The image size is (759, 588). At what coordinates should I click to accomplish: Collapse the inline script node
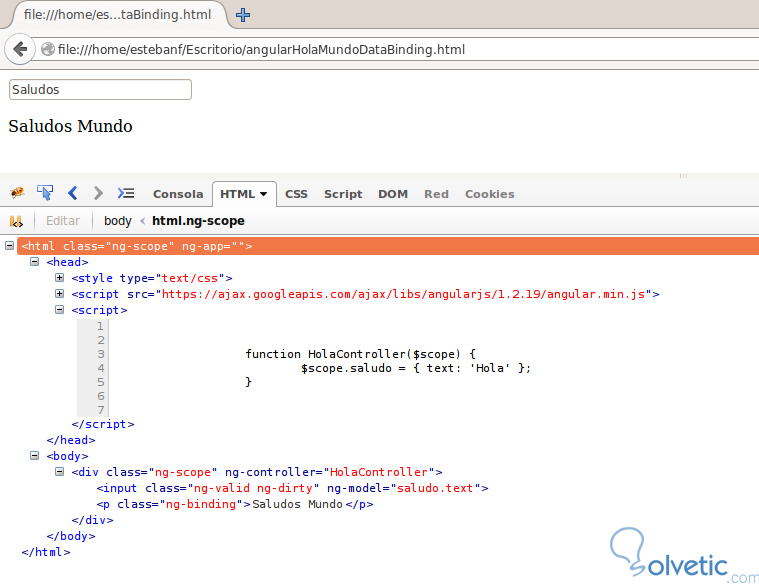pos(60,309)
